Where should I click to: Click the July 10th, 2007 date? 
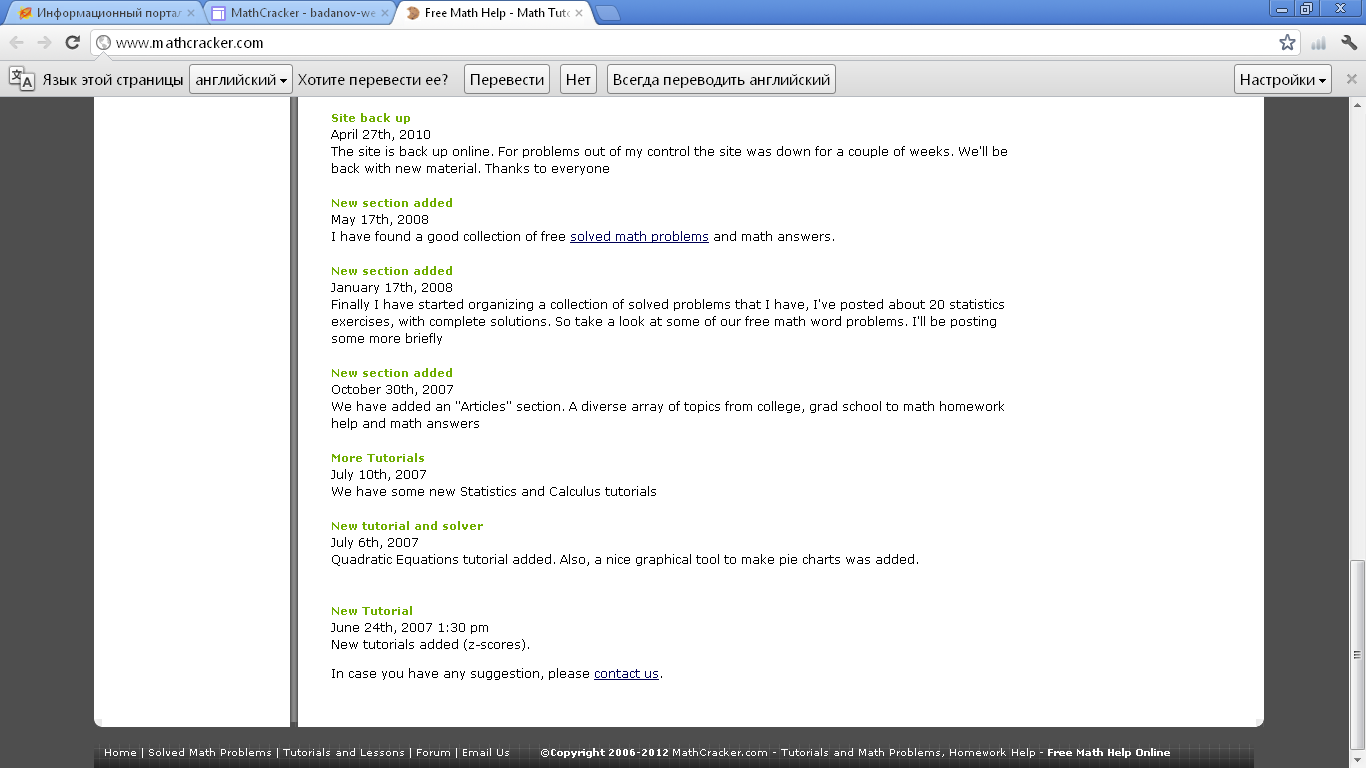point(379,475)
